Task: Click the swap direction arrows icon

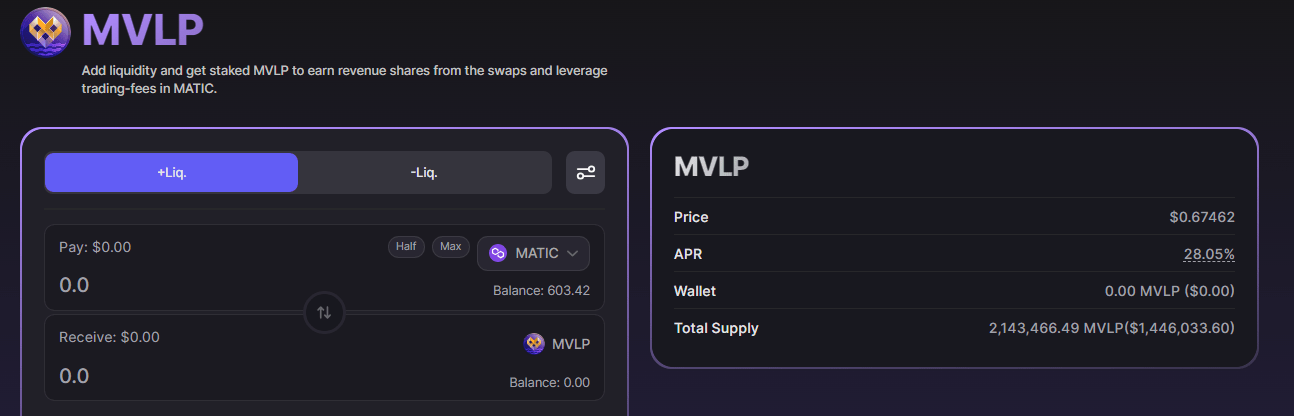Action: pyautogui.click(x=324, y=312)
